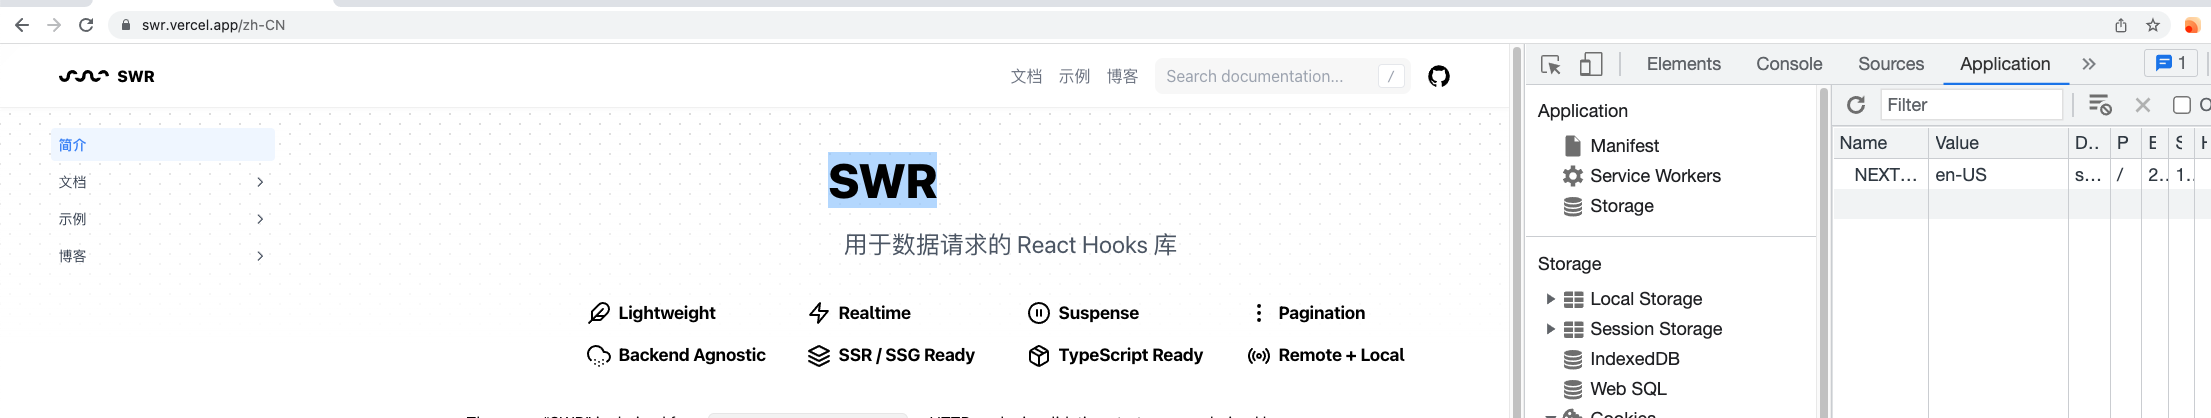The width and height of the screenshot is (2211, 418).
Task: Click the Lightweight feature icon
Action: pos(599,313)
